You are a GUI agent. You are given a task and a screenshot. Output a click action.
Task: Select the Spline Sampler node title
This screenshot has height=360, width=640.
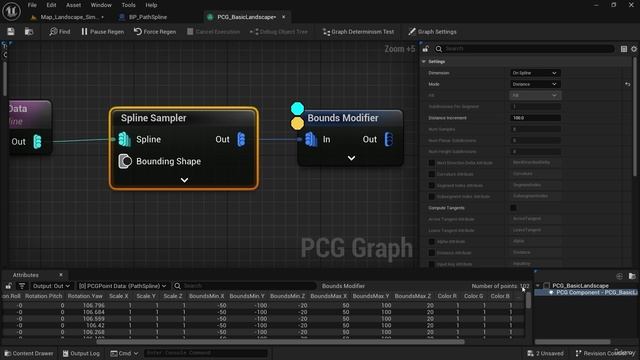click(x=153, y=118)
